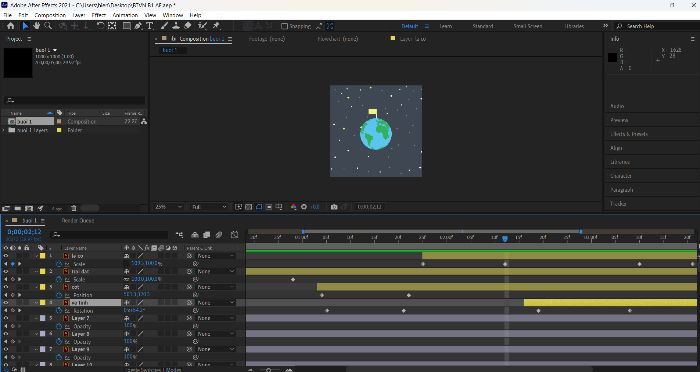Collapse layer 1 with its twirl arrow

tap(37, 256)
